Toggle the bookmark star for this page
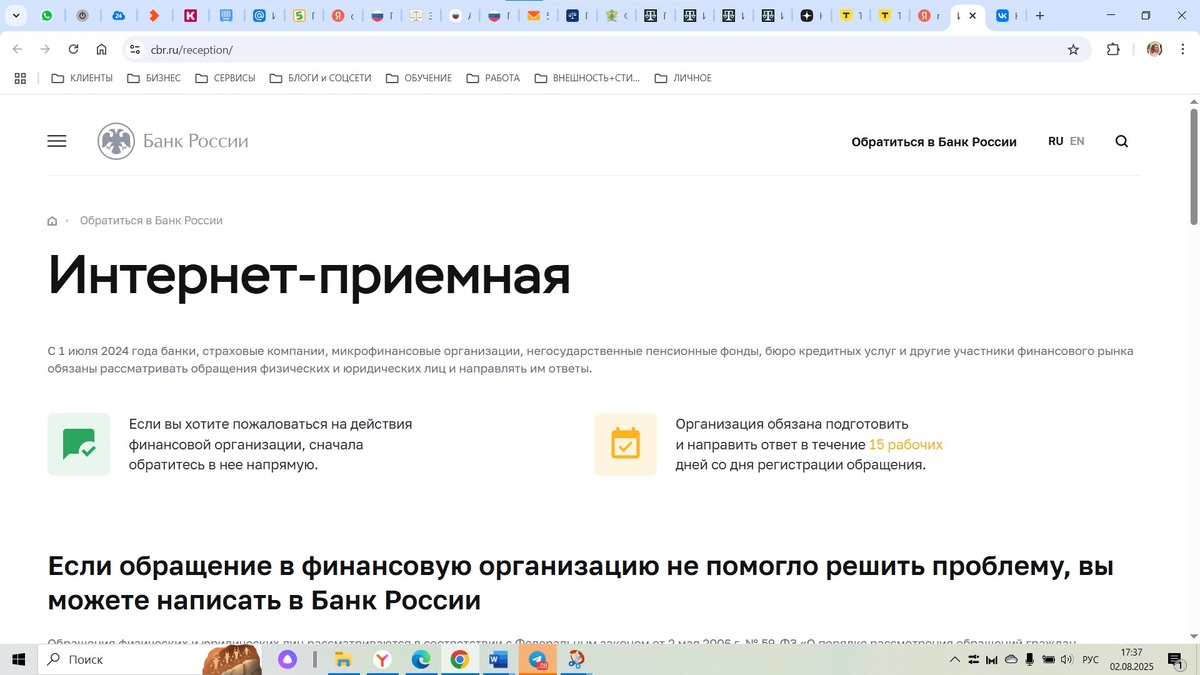1200x675 pixels. (1072, 48)
